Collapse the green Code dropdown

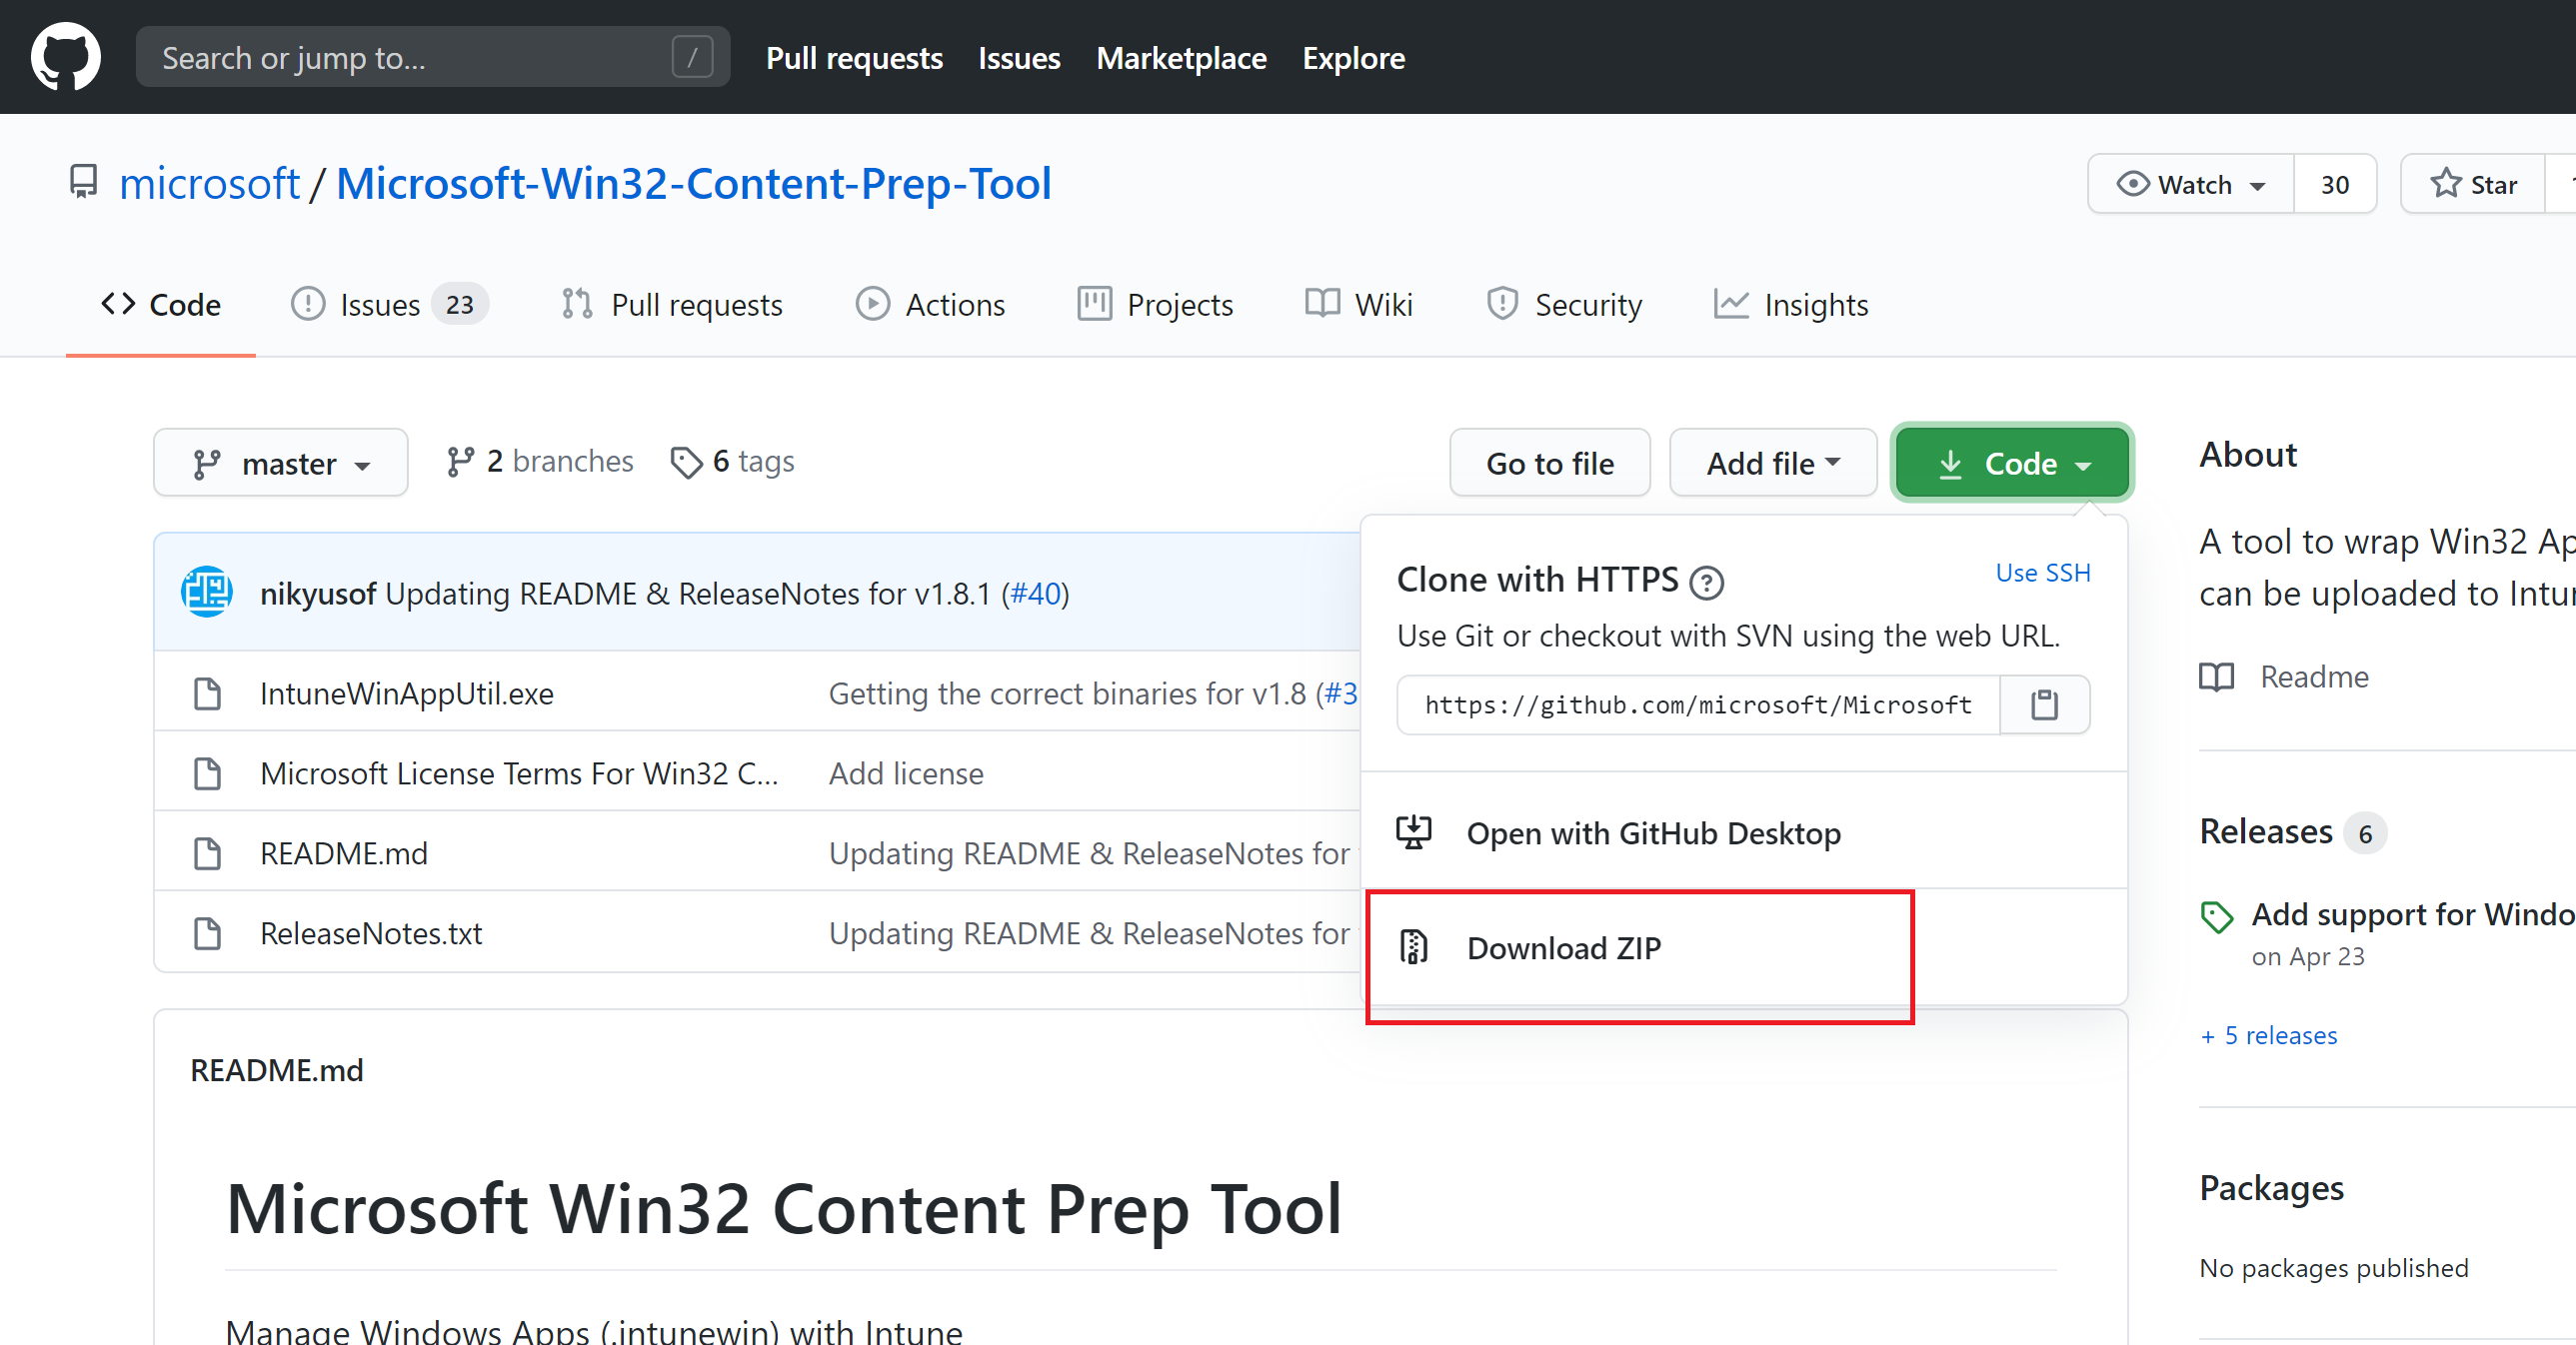click(2013, 463)
